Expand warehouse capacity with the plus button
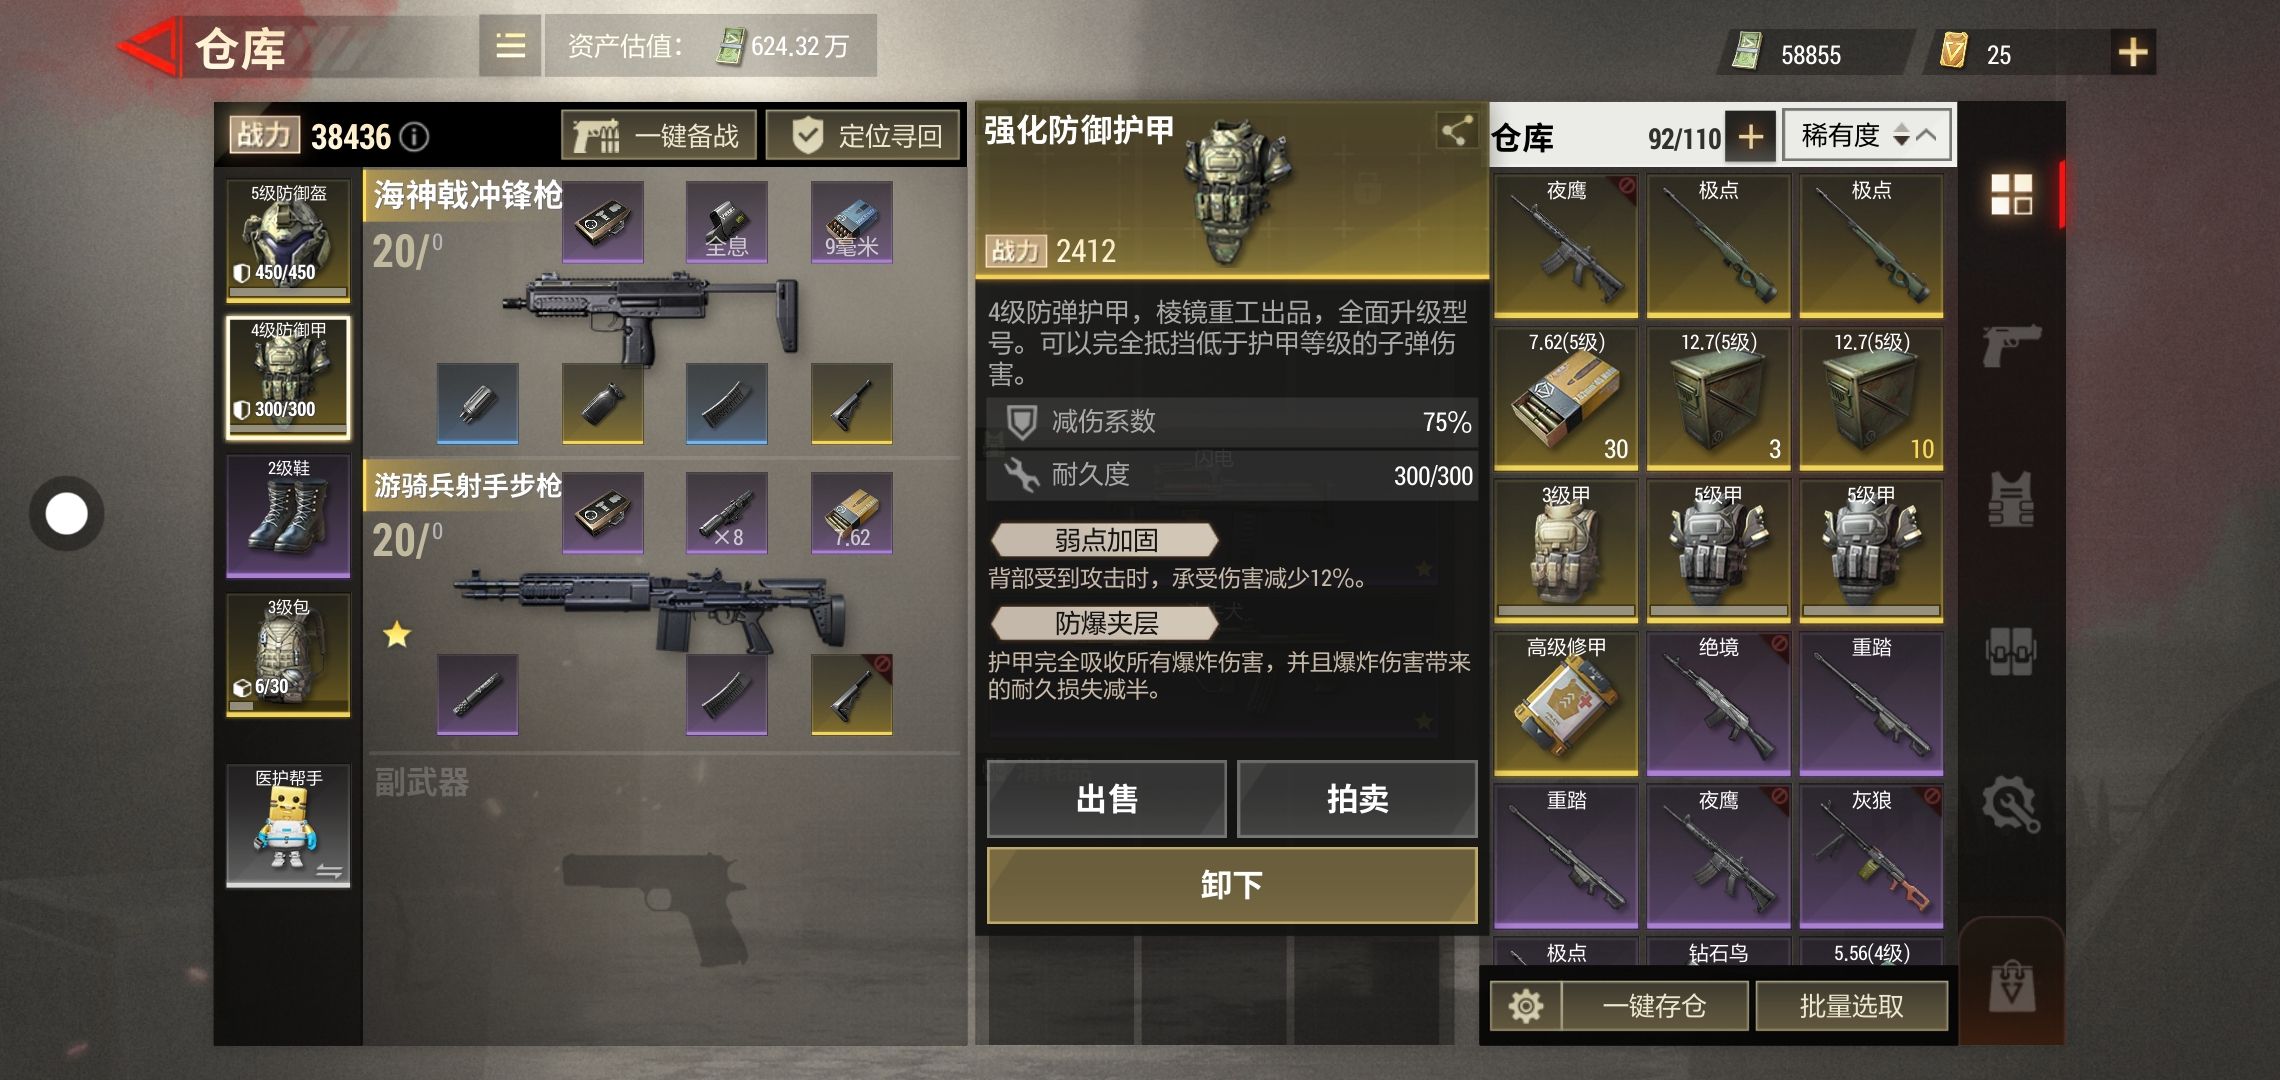Screen dimensions: 2280x1080 point(1750,137)
